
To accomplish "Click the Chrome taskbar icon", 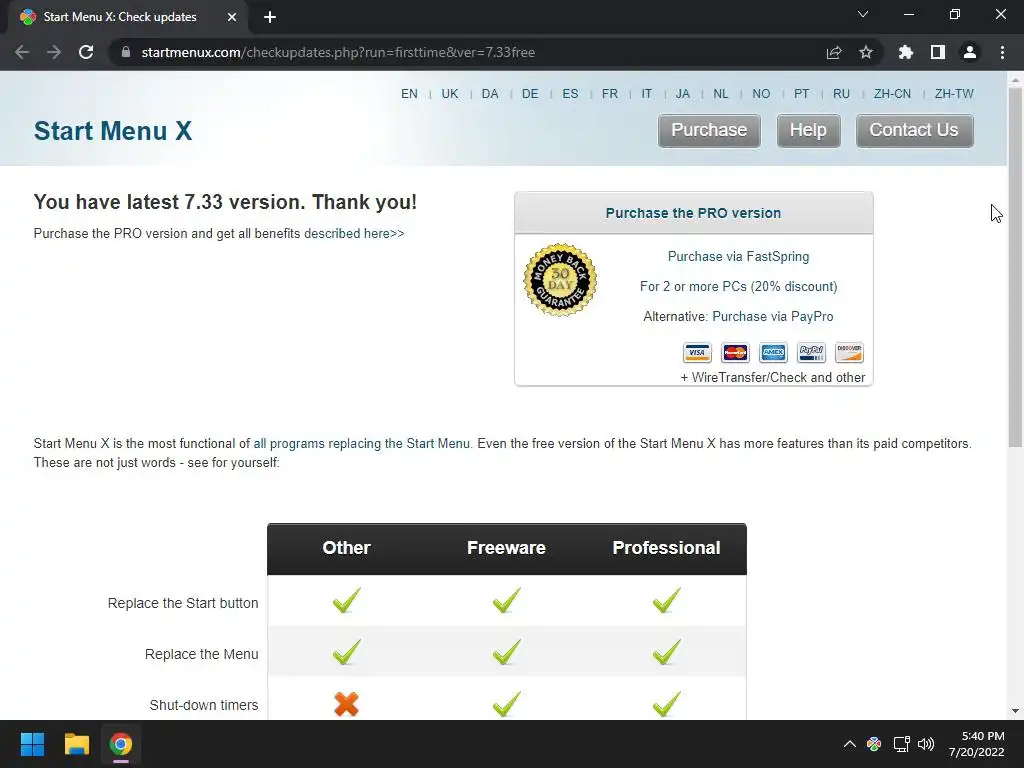I will (121, 744).
